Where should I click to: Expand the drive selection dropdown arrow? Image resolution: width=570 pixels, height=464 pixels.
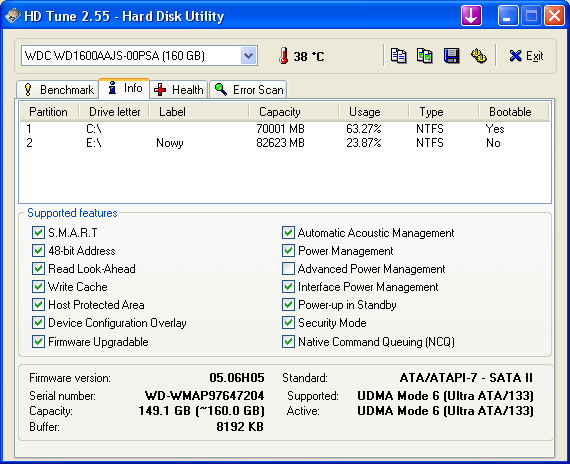(249, 56)
